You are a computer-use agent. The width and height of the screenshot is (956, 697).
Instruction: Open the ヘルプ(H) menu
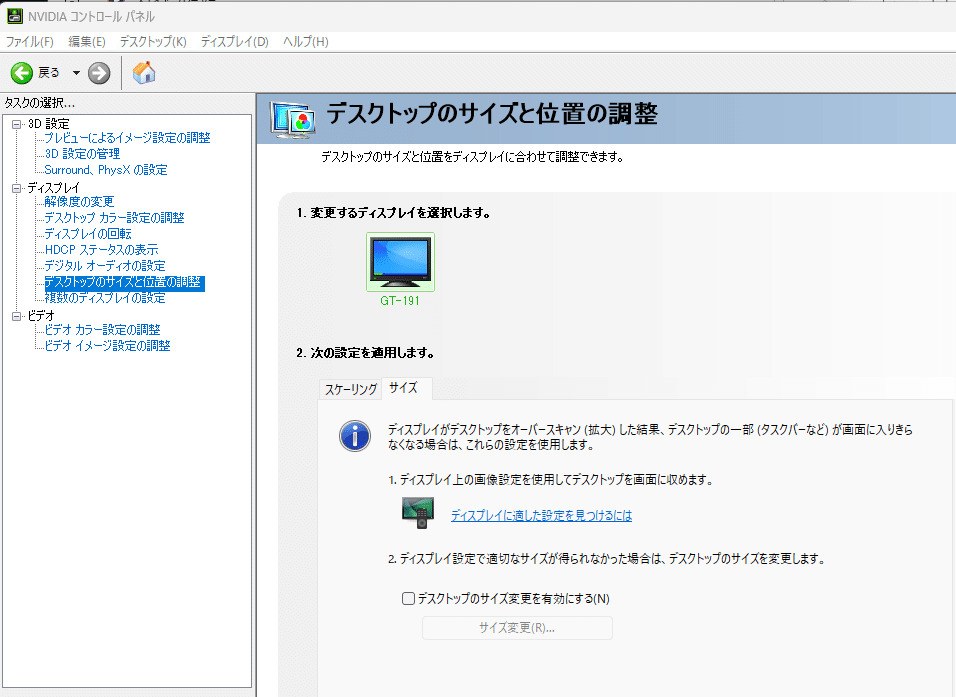305,41
